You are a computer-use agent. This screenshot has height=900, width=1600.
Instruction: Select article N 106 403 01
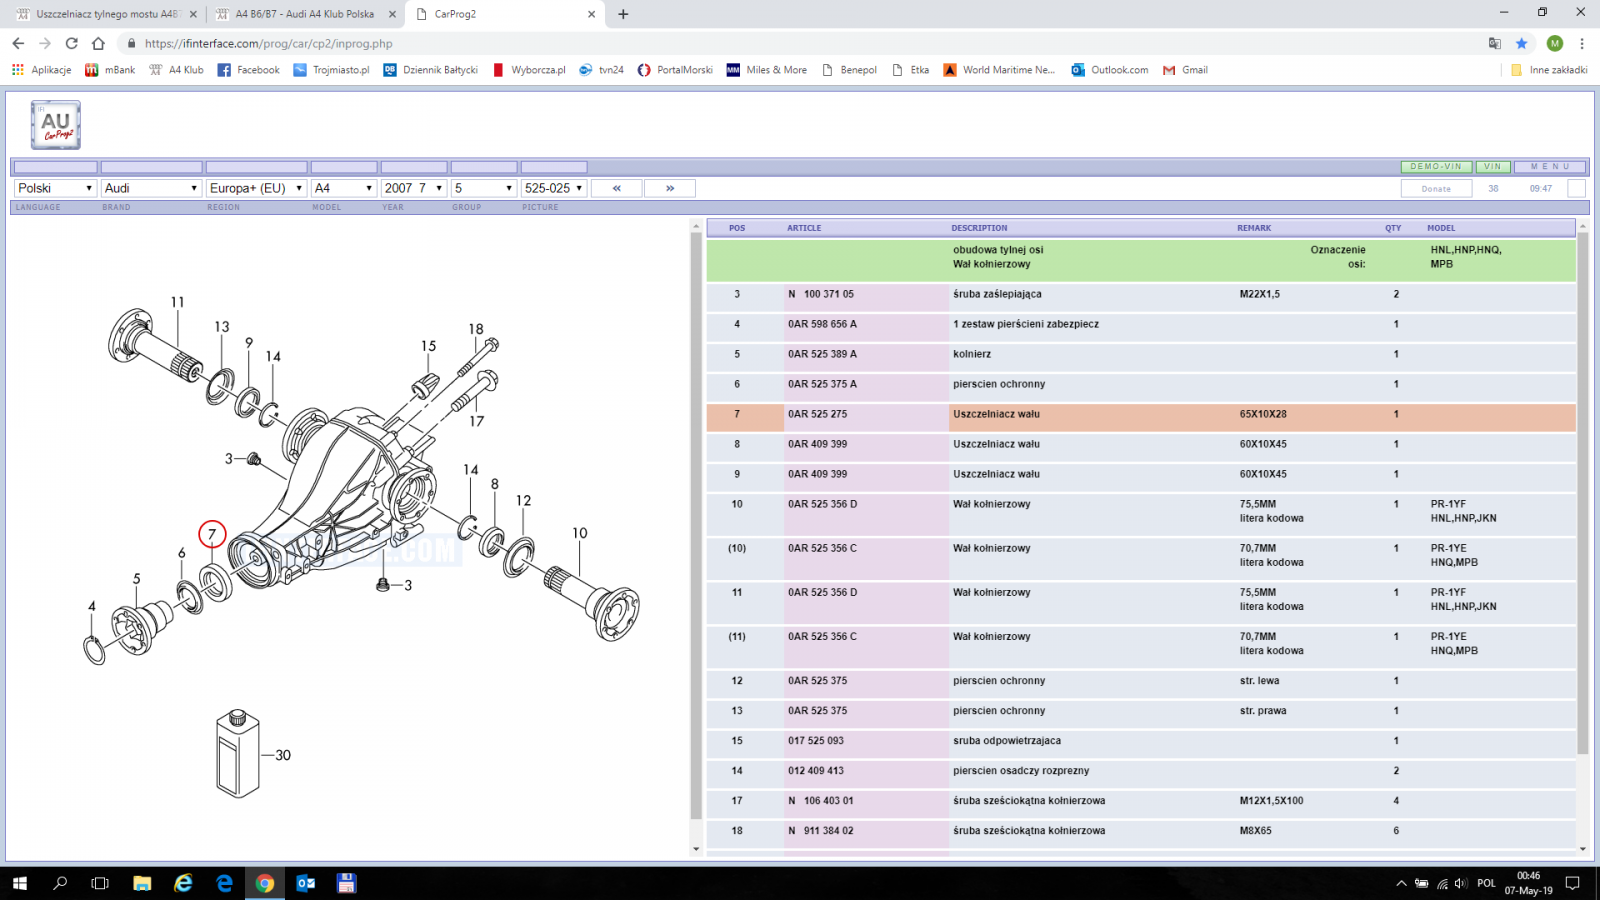pos(821,801)
